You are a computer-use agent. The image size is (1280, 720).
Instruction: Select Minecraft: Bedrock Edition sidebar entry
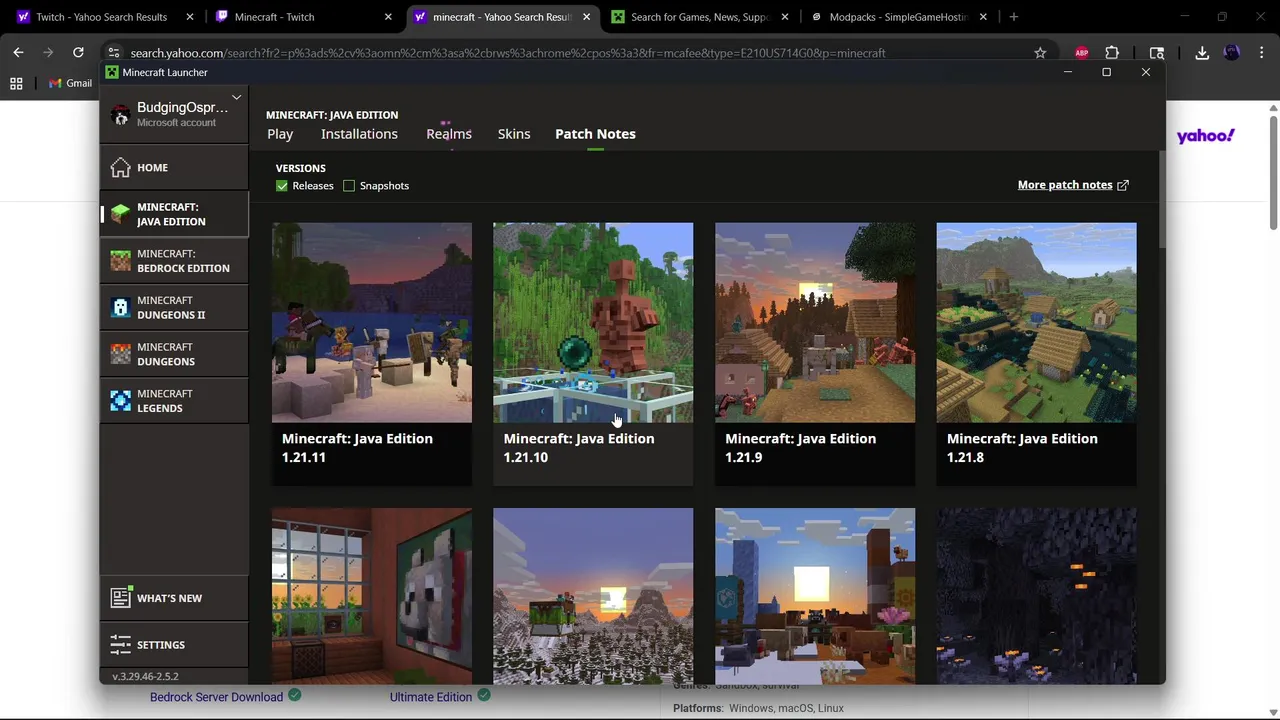point(174,261)
